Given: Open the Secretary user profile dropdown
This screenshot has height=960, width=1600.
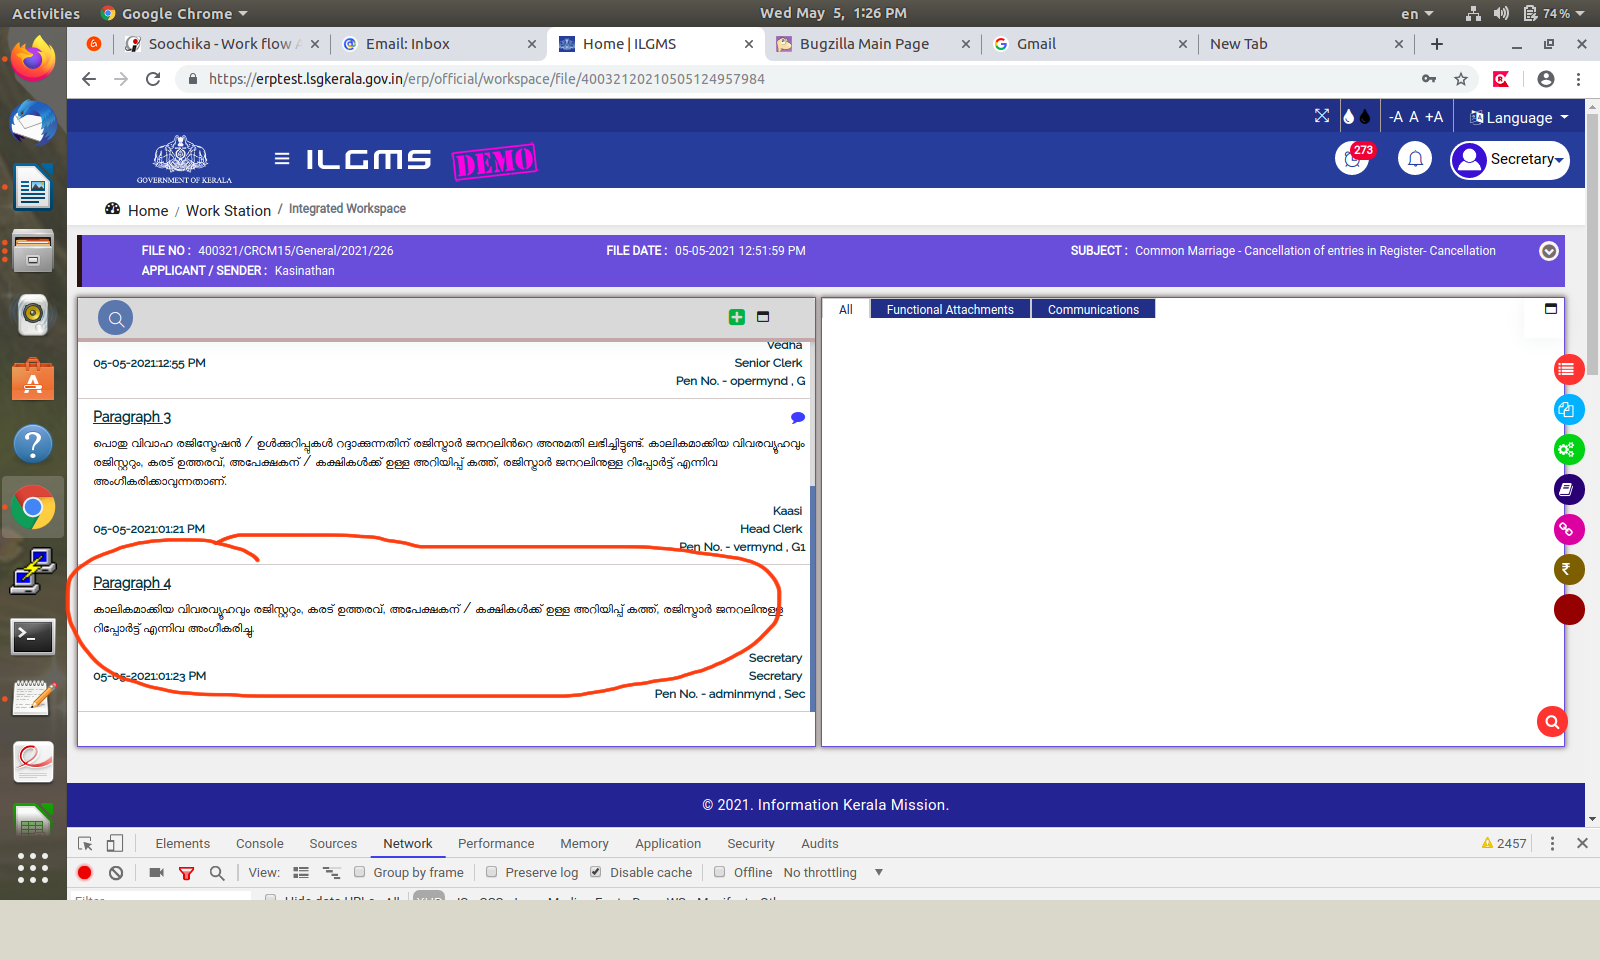Looking at the screenshot, I should (1510, 160).
